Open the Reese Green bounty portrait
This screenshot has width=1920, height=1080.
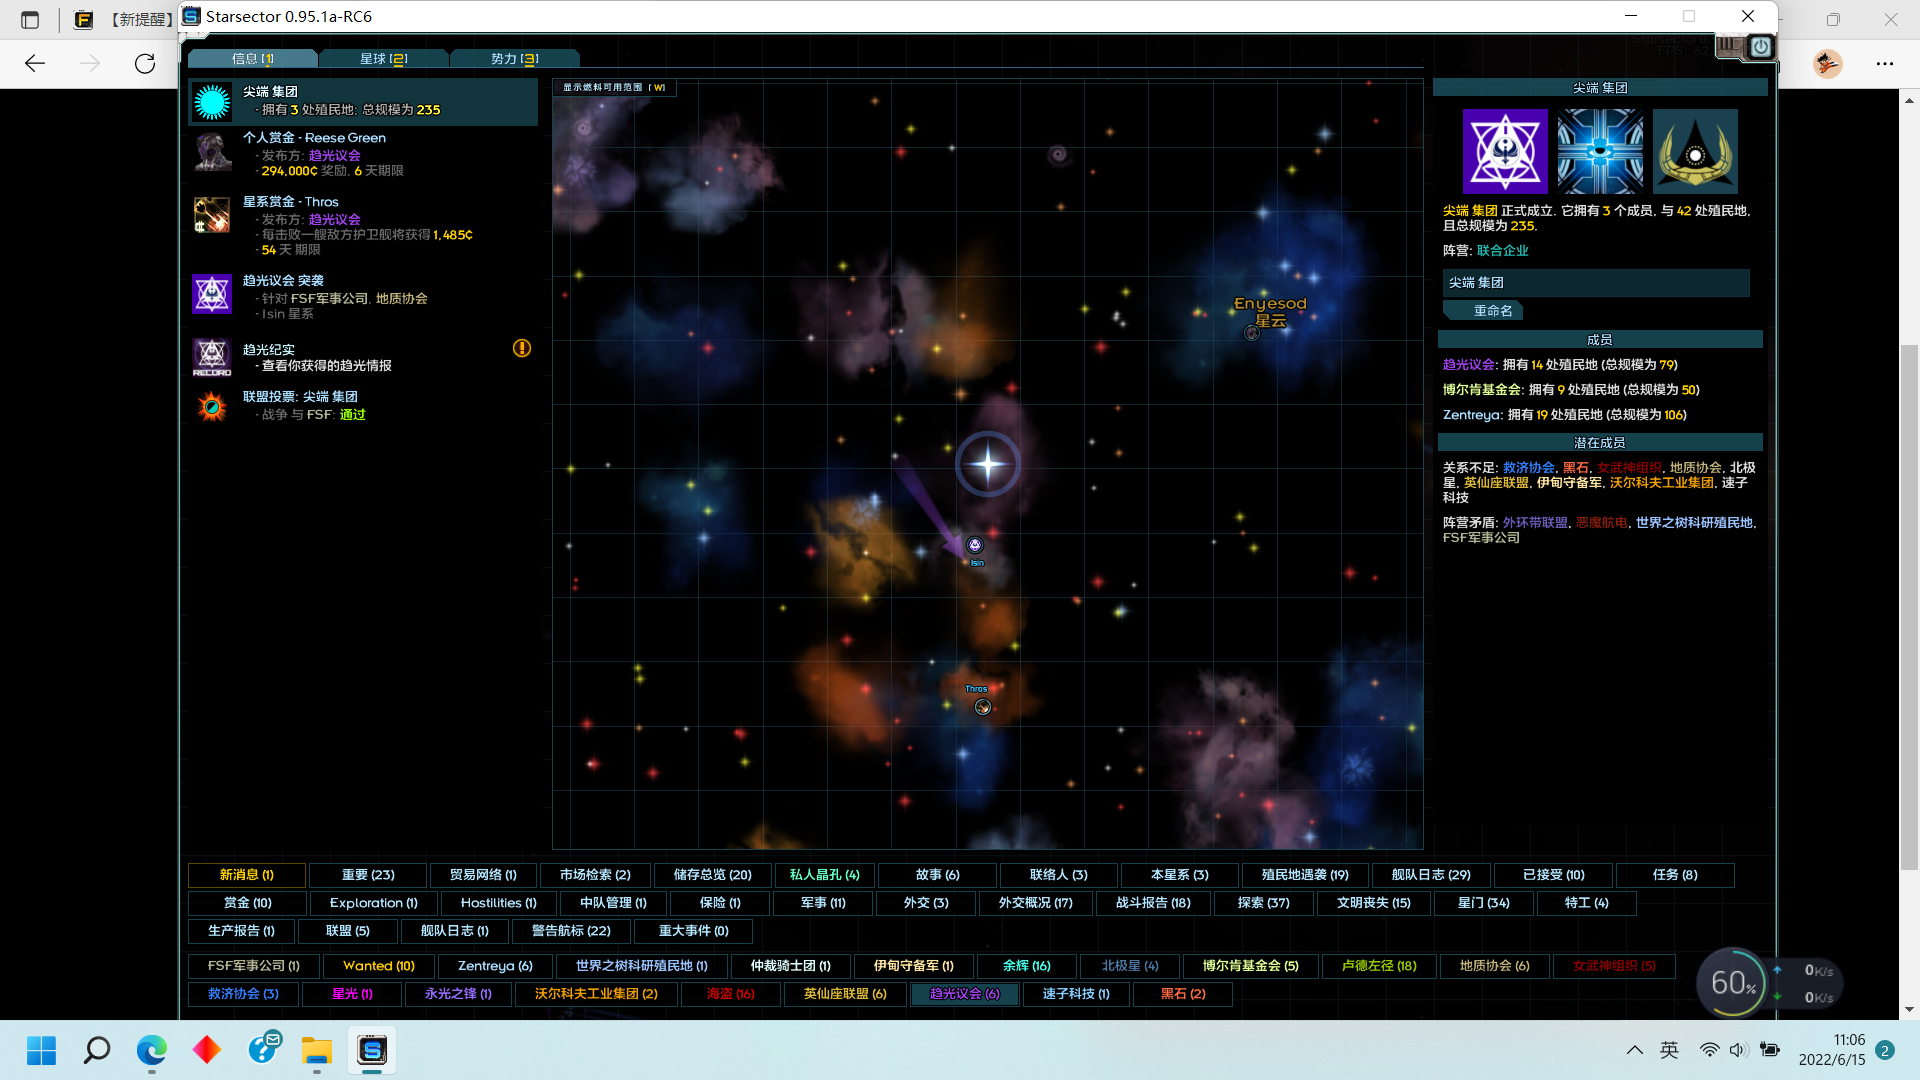212,153
